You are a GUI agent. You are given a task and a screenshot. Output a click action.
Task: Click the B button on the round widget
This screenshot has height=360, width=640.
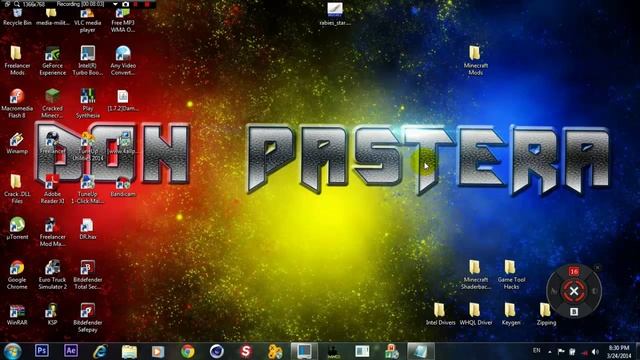pyautogui.click(x=574, y=312)
